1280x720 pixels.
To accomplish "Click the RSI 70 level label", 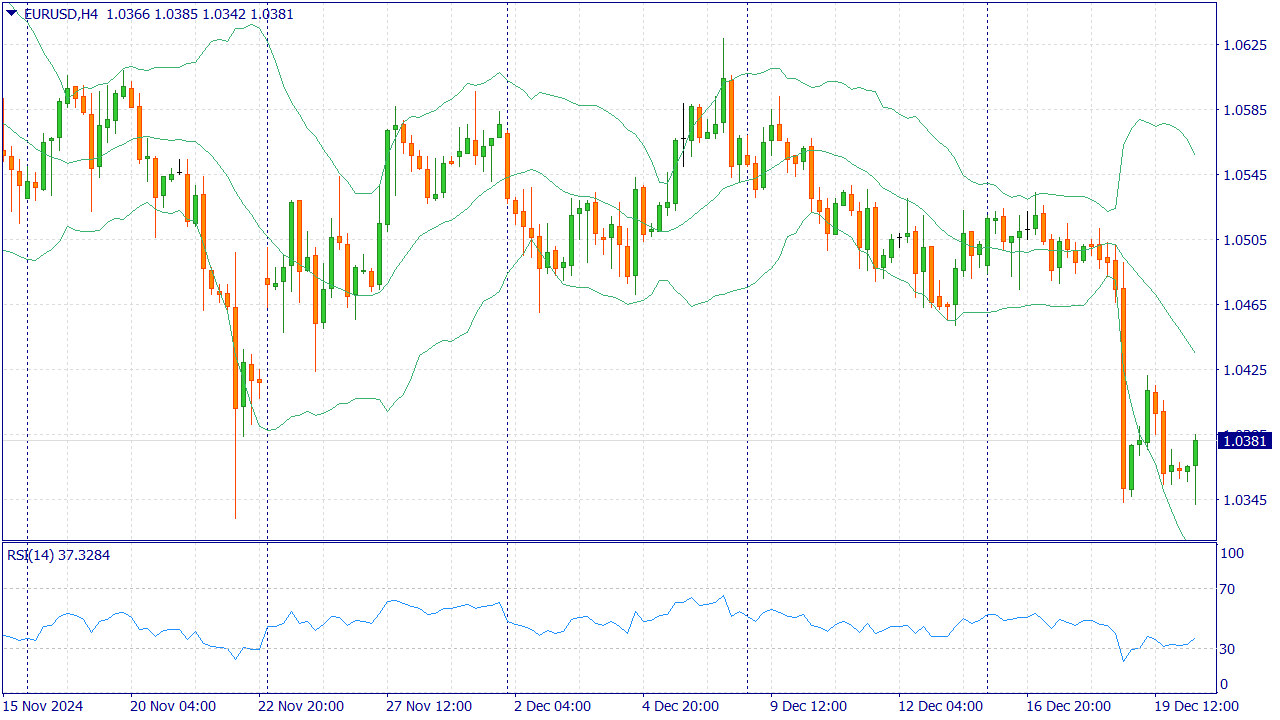I will 1228,589.
